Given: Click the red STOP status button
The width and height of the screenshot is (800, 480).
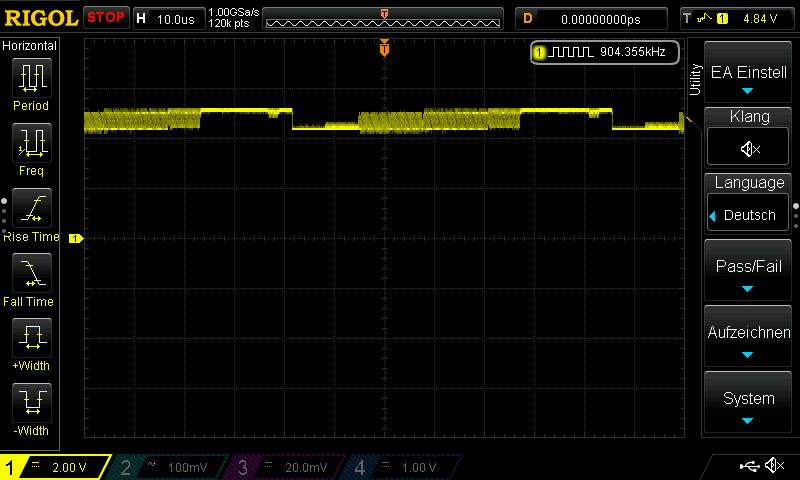Looking at the screenshot, I should pos(106,18).
